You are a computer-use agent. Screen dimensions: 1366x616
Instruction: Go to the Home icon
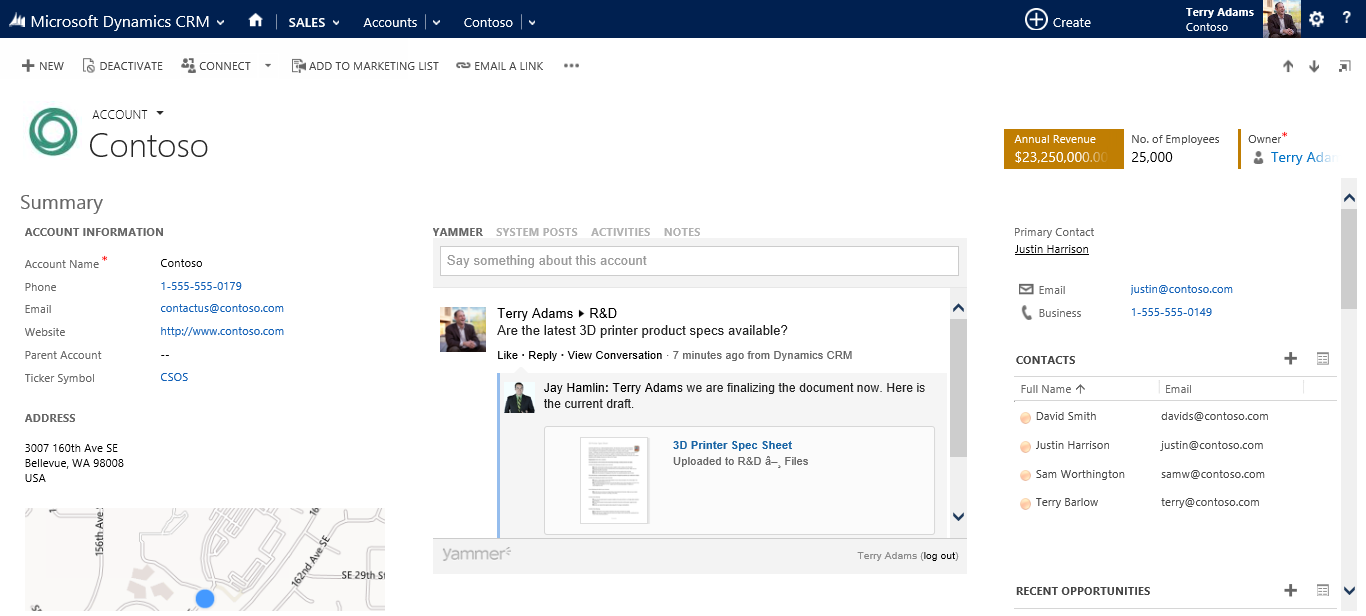click(256, 21)
